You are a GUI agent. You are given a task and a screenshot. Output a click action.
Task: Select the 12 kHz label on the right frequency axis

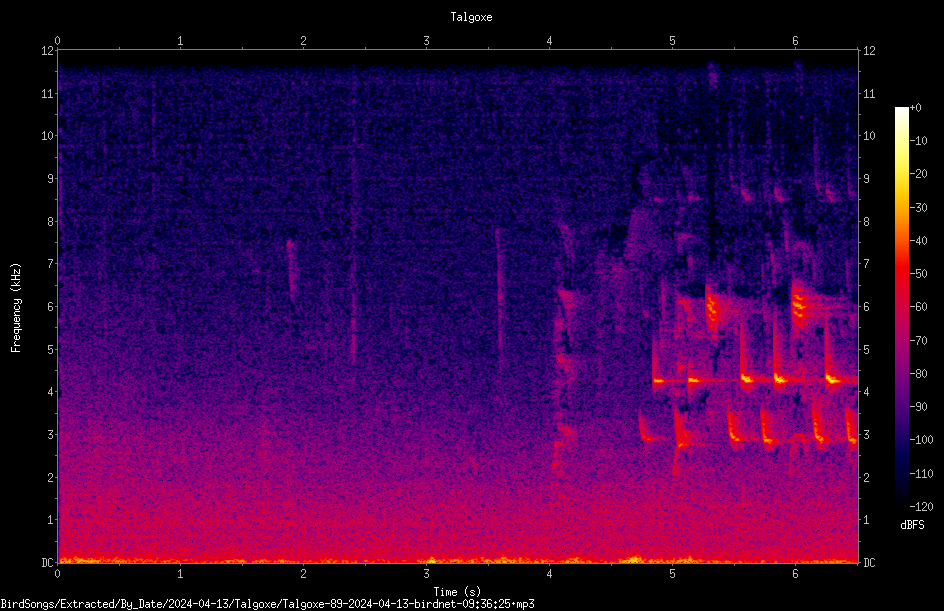point(869,51)
